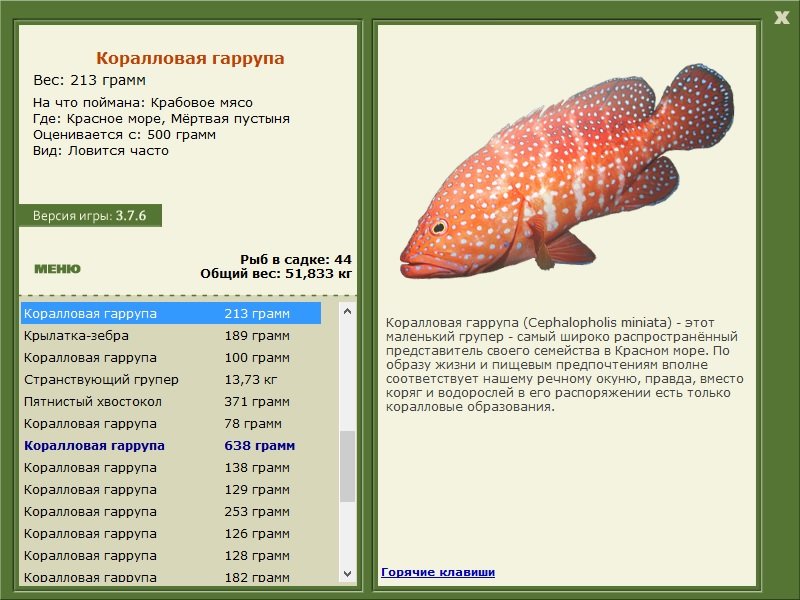Select the Коралловая гаррупа 253 грамм row
Image resolution: width=800 pixels, height=600 pixels.
171,511
